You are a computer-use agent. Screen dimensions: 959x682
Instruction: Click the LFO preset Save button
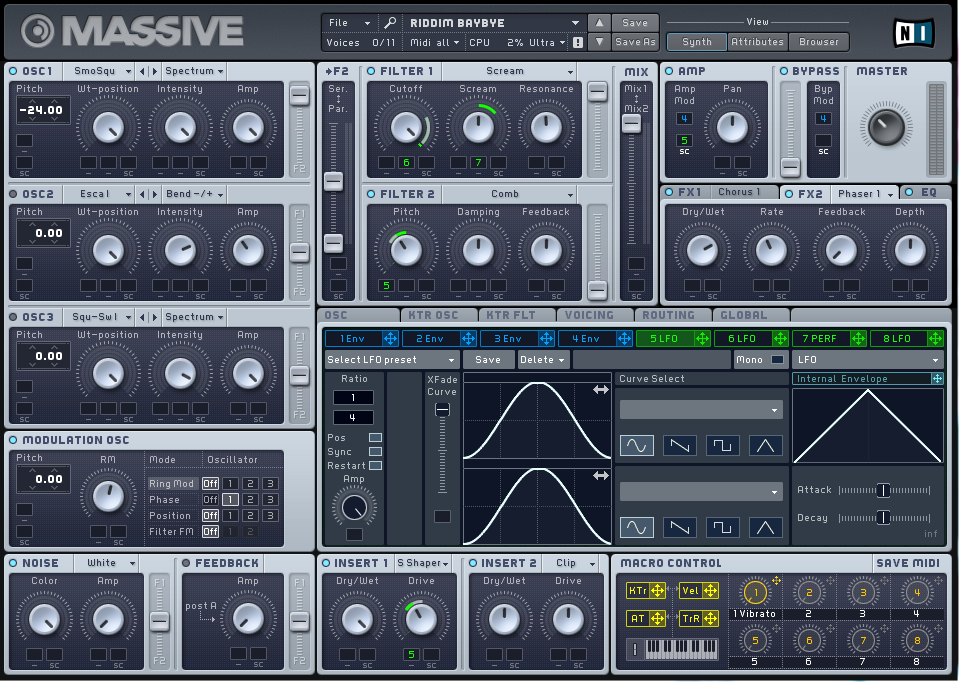[x=488, y=360]
